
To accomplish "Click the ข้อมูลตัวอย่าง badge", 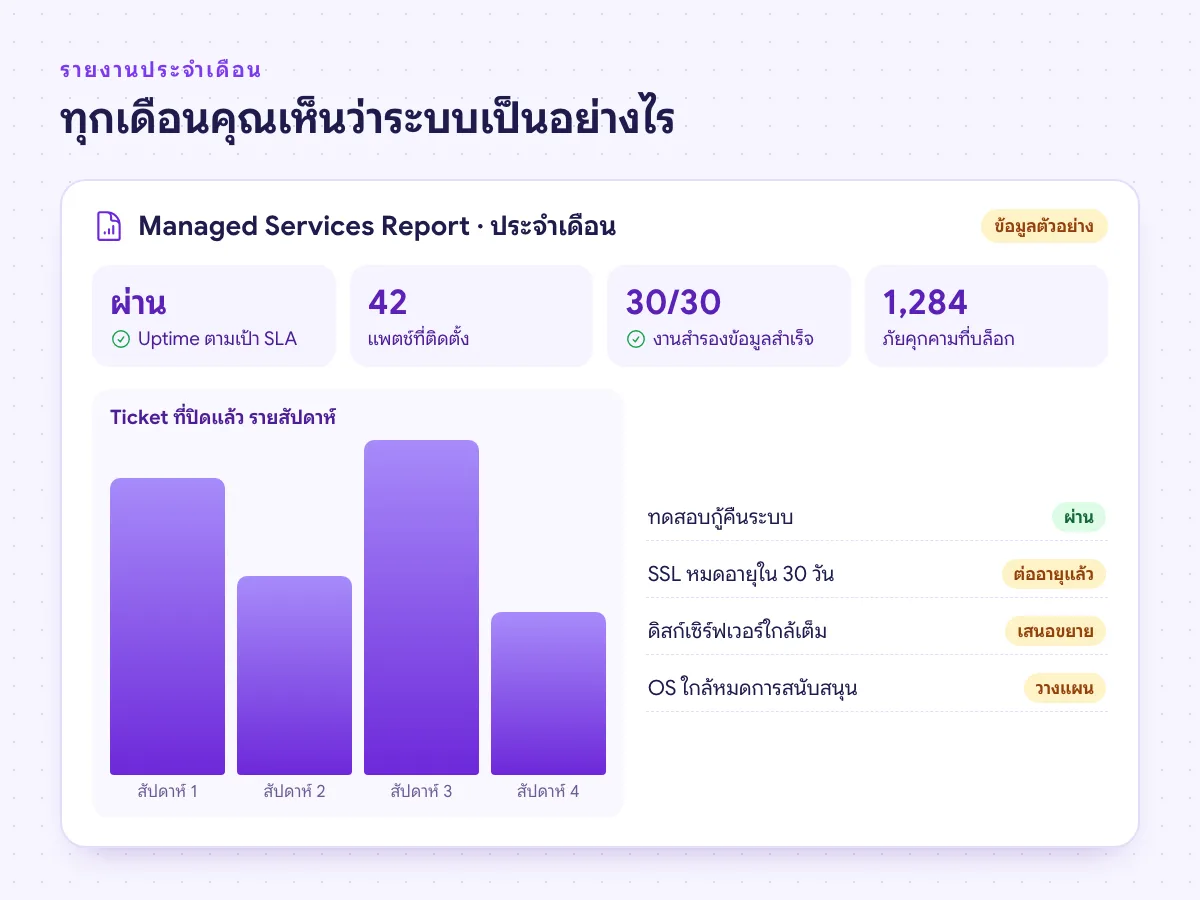I will tap(1044, 226).
